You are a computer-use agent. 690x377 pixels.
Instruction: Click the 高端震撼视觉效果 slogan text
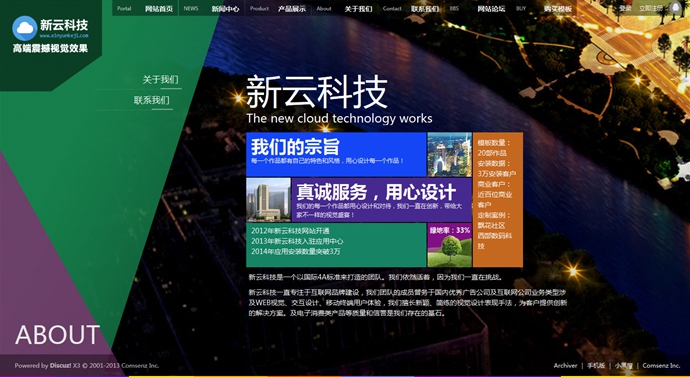pos(50,48)
